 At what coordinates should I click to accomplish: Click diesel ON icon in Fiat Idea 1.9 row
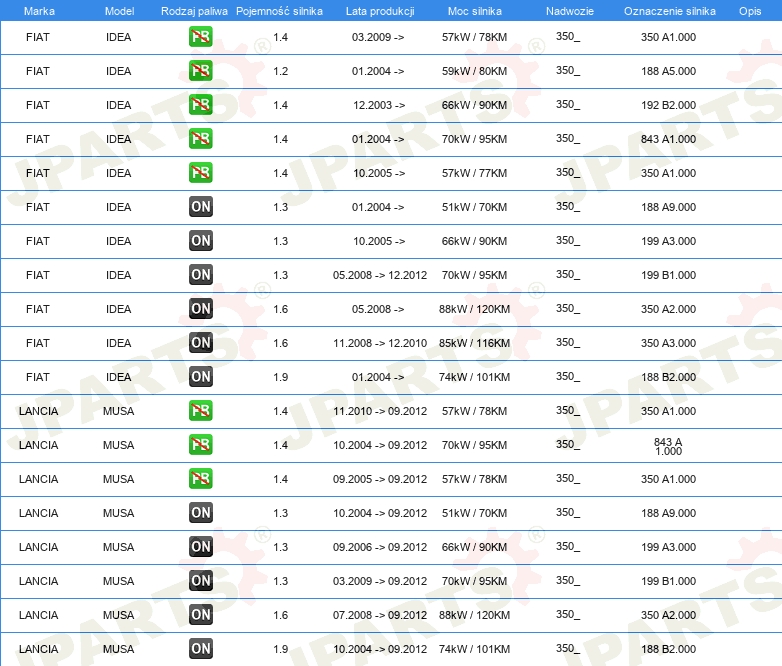point(200,377)
